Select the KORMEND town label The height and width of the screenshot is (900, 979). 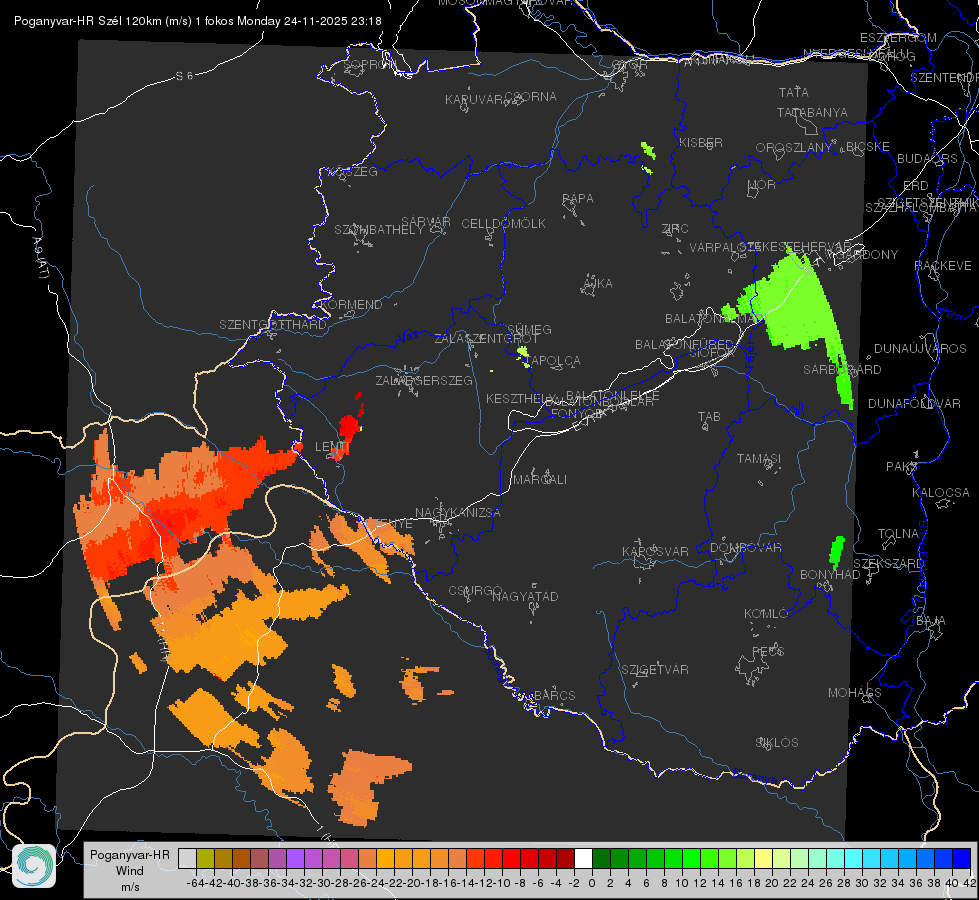click(x=350, y=305)
